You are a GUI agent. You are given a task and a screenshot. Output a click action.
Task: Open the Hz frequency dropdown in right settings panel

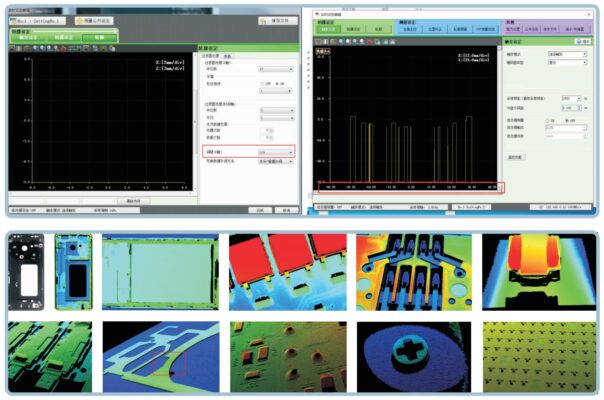pos(571,98)
